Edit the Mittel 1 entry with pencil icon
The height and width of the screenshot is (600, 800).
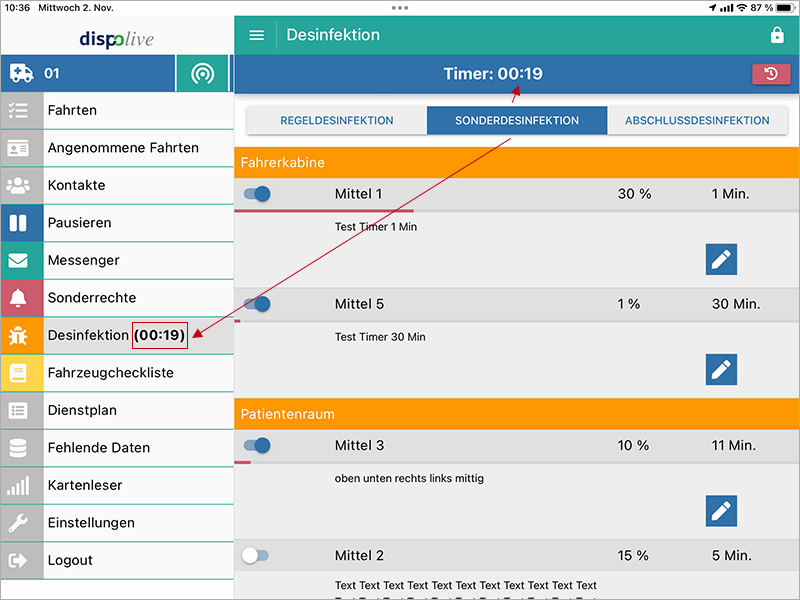click(721, 260)
